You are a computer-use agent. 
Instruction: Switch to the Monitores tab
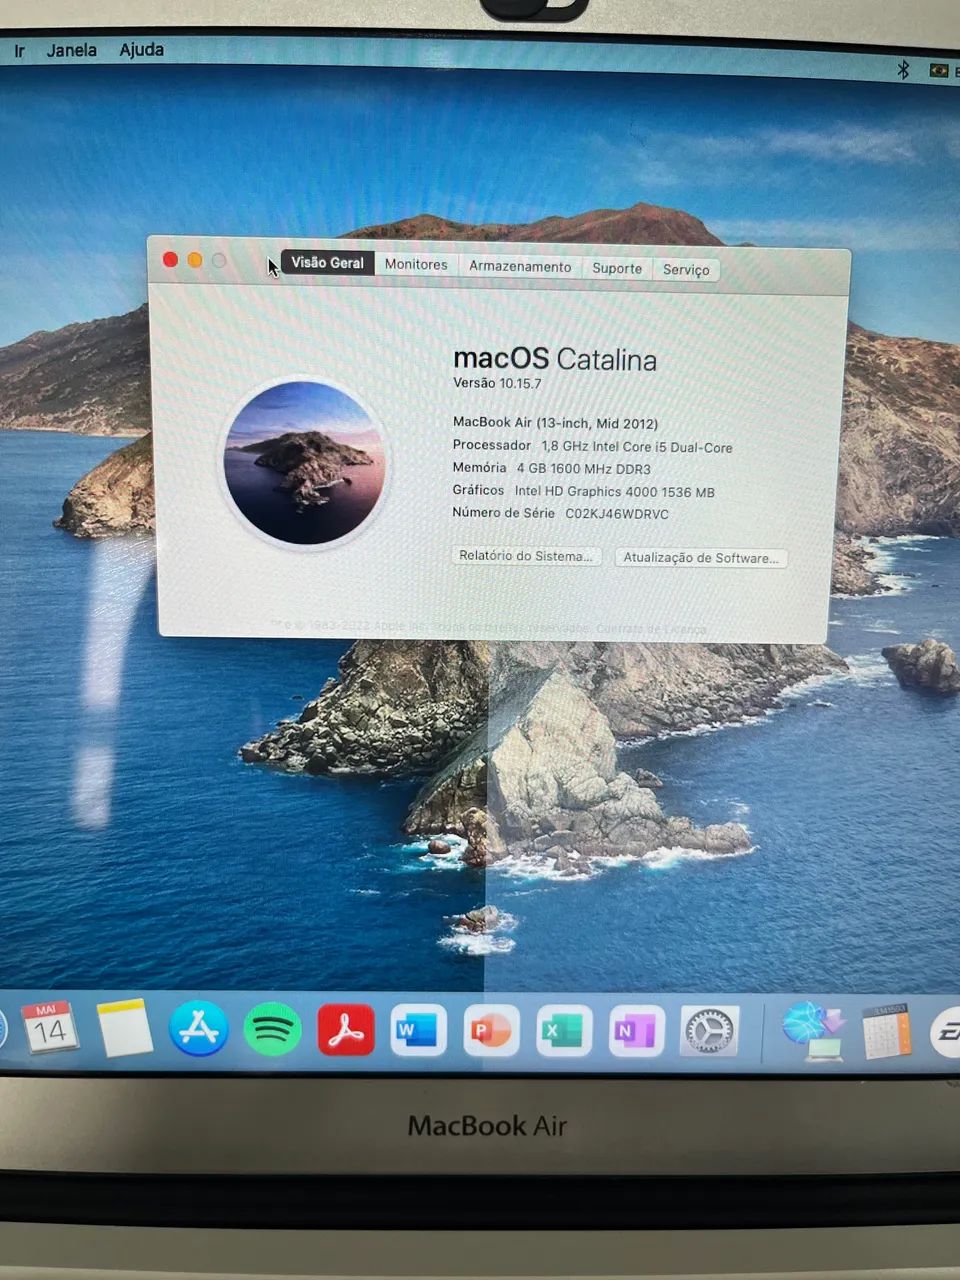(x=416, y=264)
